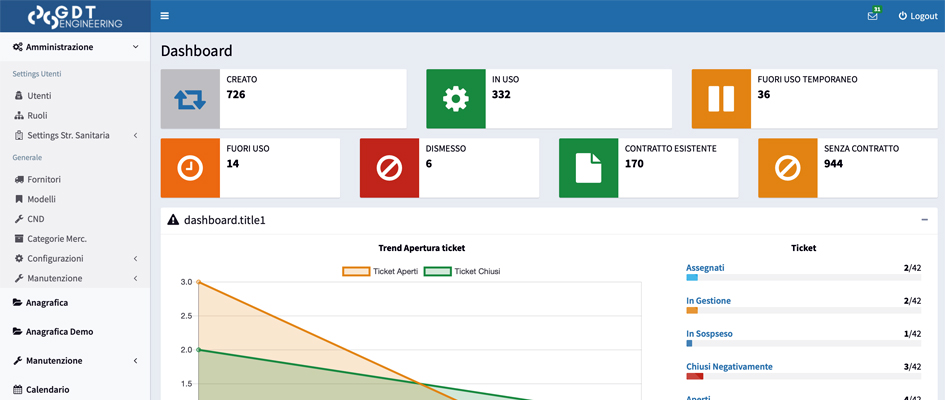Image resolution: width=945 pixels, height=400 pixels.
Task: Click the Creato count 726
Action: pyautogui.click(x=236, y=95)
